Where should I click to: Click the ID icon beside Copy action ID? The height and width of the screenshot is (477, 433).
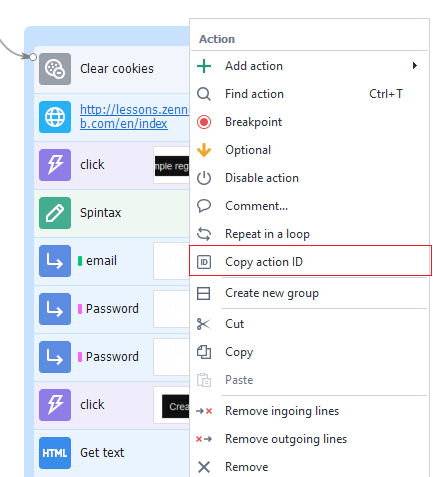click(204, 262)
